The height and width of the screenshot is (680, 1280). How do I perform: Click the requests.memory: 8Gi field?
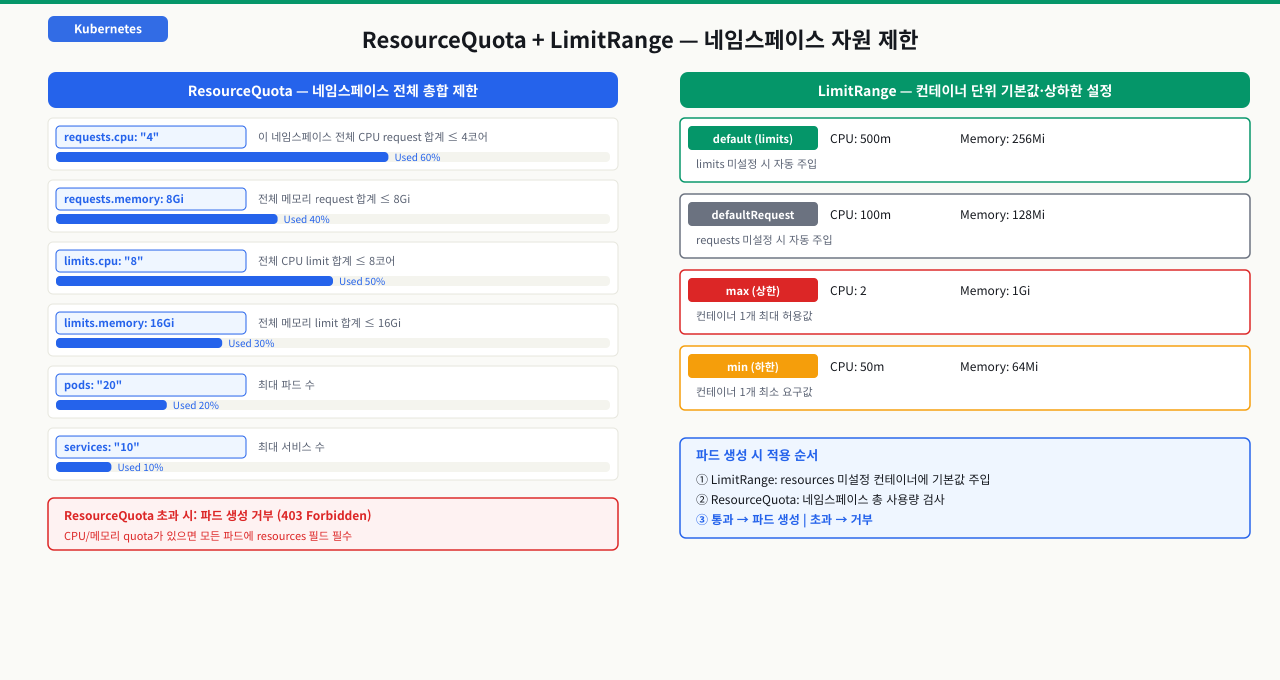(151, 199)
